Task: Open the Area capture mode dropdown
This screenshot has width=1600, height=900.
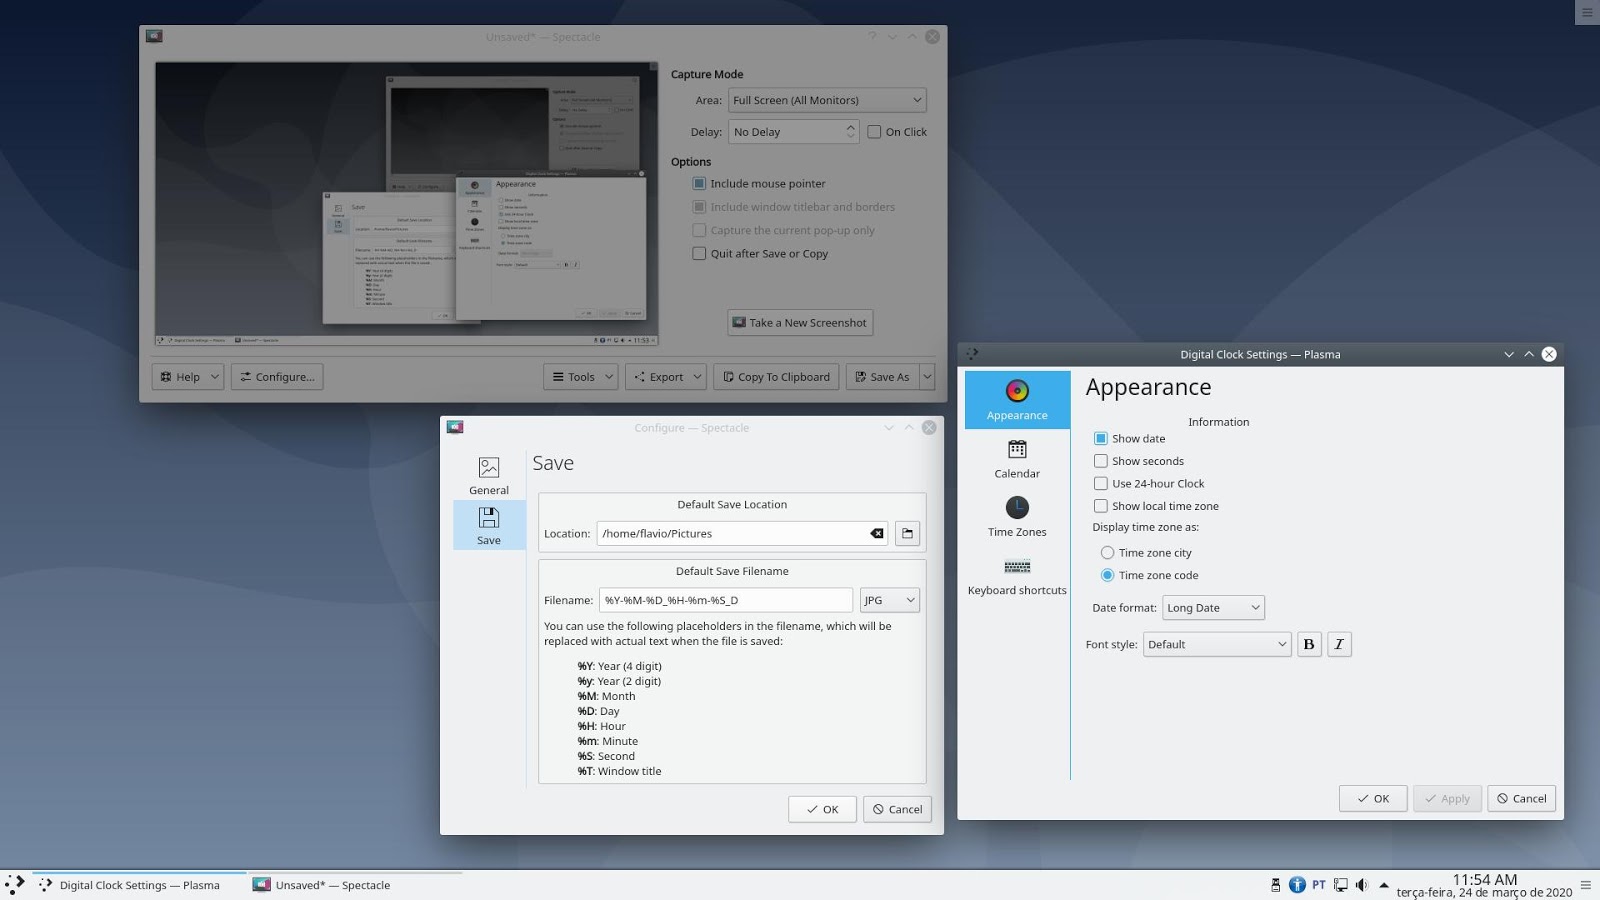Action: pos(827,100)
